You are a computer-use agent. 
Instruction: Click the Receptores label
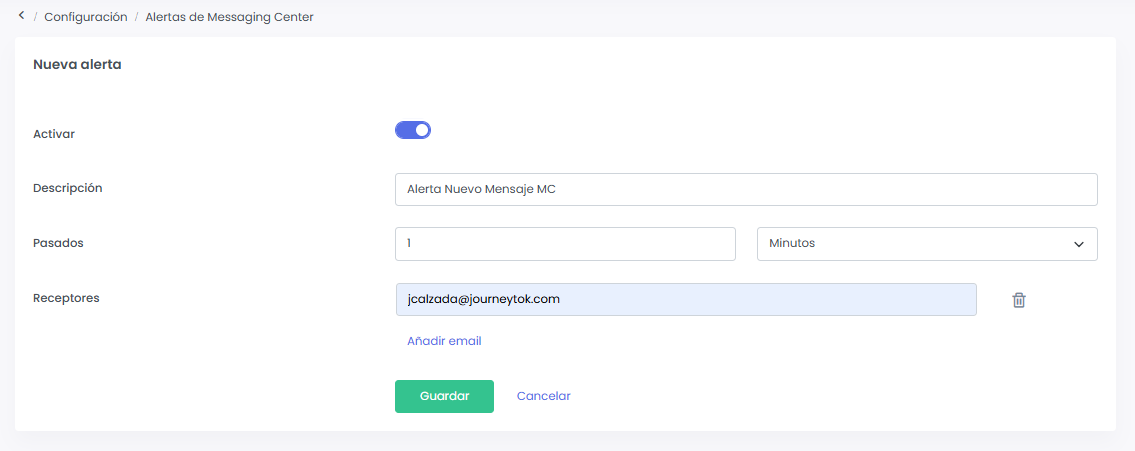pyautogui.click(x=66, y=298)
